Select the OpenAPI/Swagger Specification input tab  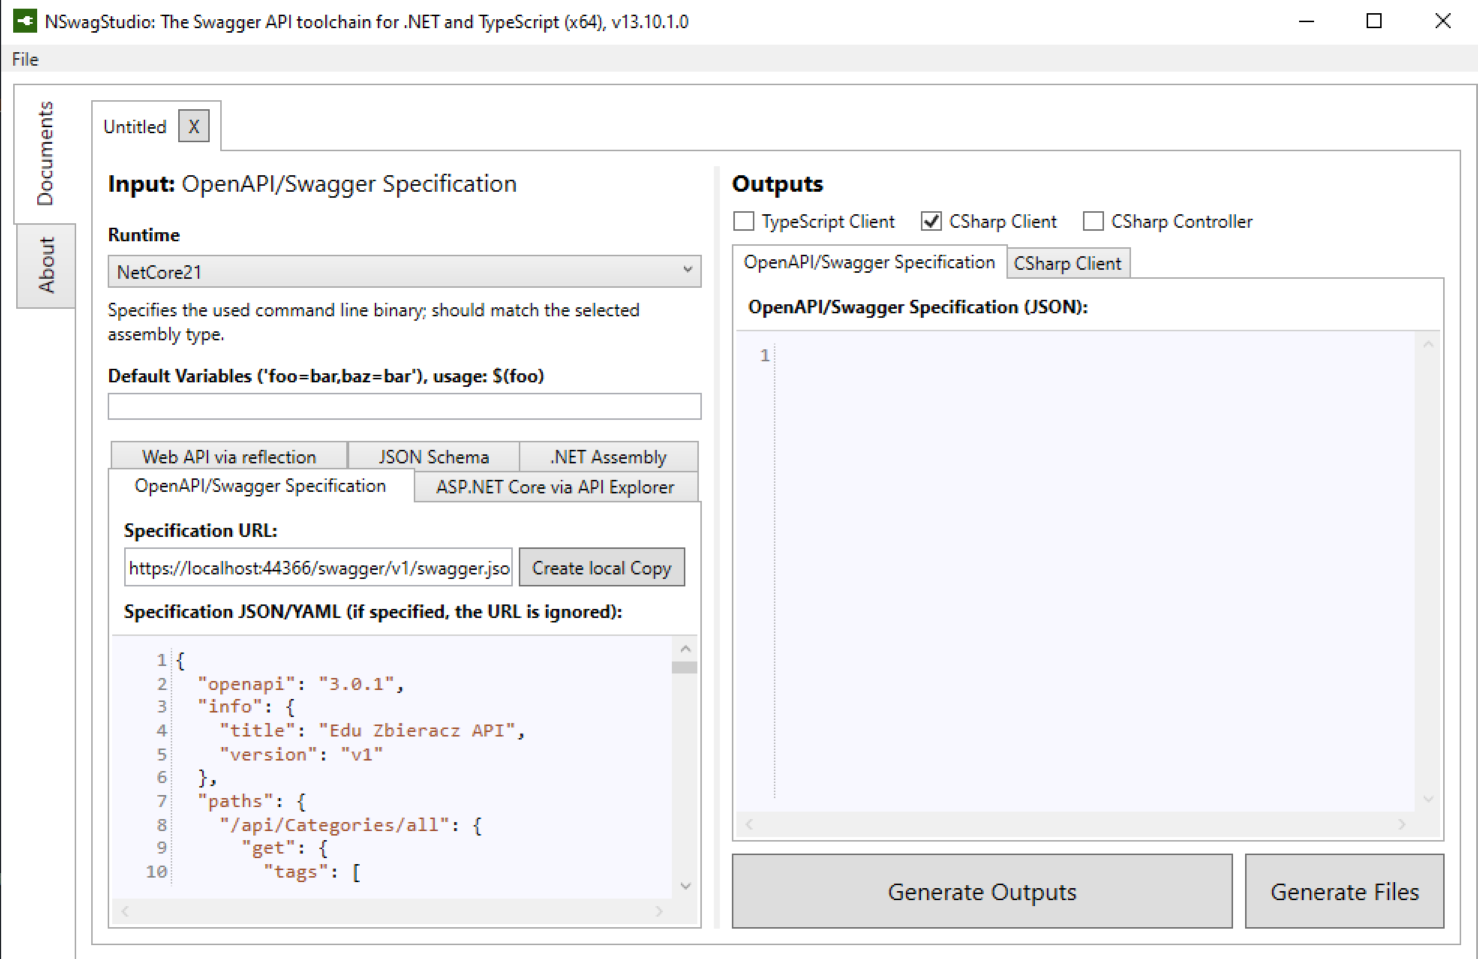(x=260, y=486)
